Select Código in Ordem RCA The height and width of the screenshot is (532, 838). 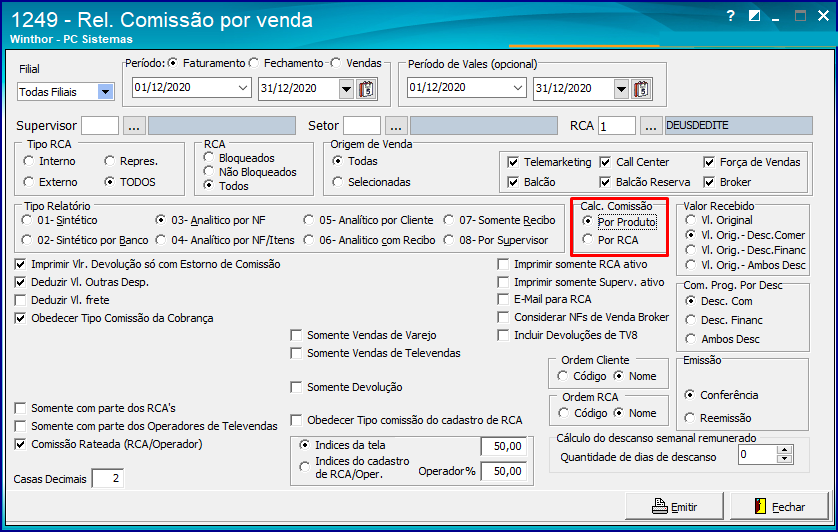tap(563, 413)
